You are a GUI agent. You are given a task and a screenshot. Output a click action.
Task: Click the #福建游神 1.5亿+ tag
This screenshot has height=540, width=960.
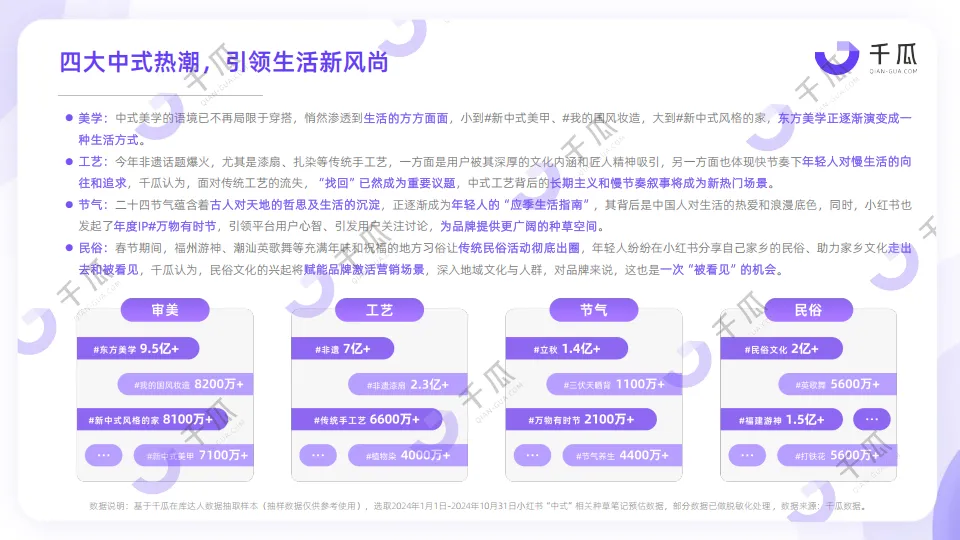point(781,419)
